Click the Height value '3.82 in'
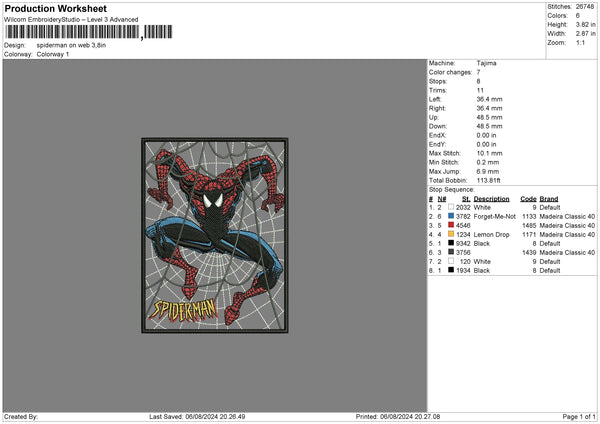Viewport: 600px width, 424px height. pos(585,24)
